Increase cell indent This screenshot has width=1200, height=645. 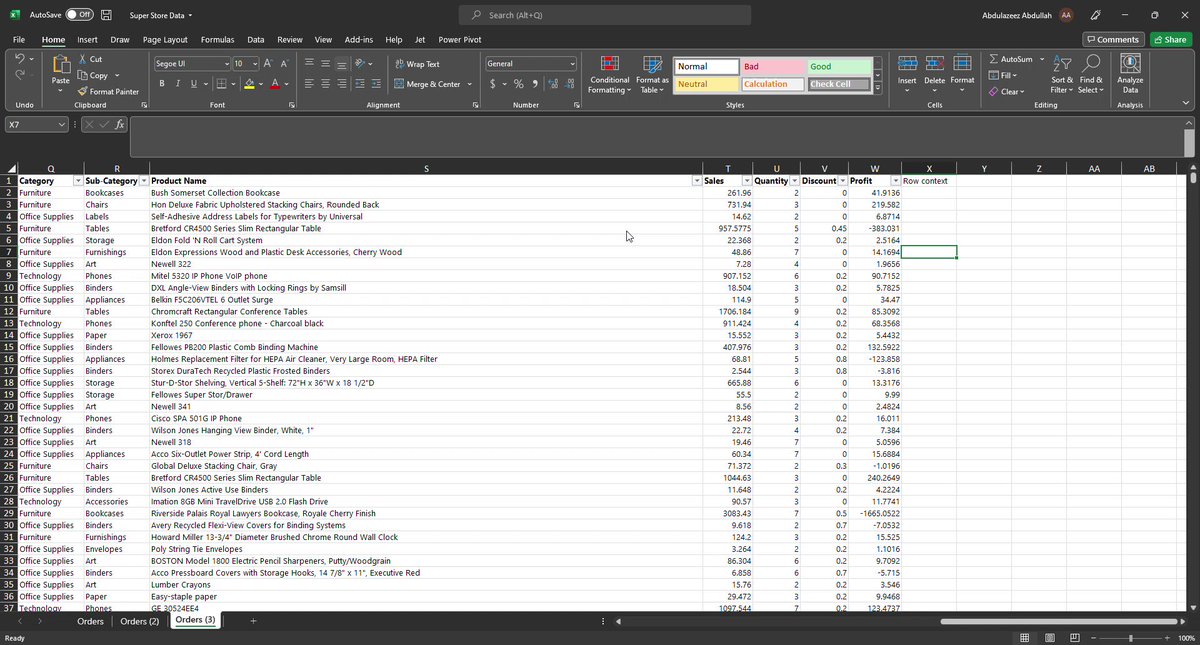pyautogui.click(x=376, y=84)
